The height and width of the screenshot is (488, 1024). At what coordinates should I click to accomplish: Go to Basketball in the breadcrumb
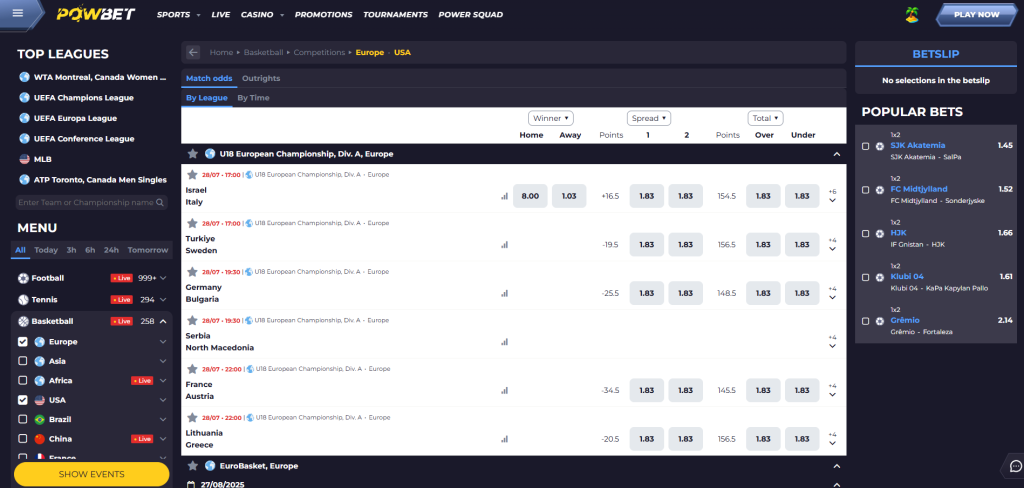point(264,52)
